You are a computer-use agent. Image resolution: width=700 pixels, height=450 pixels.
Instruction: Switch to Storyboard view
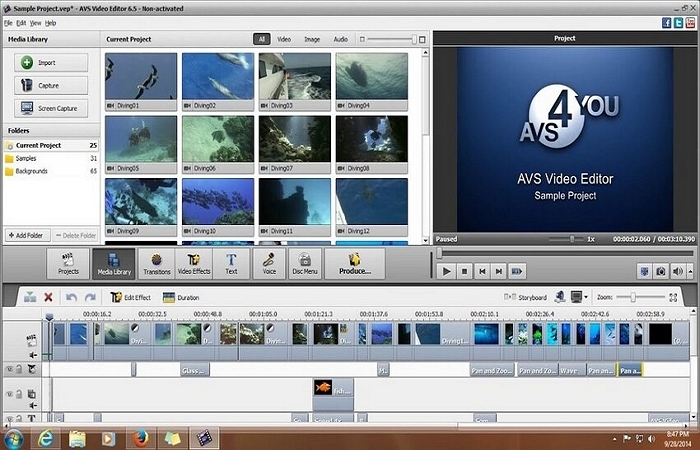pyautogui.click(x=525, y=297)
